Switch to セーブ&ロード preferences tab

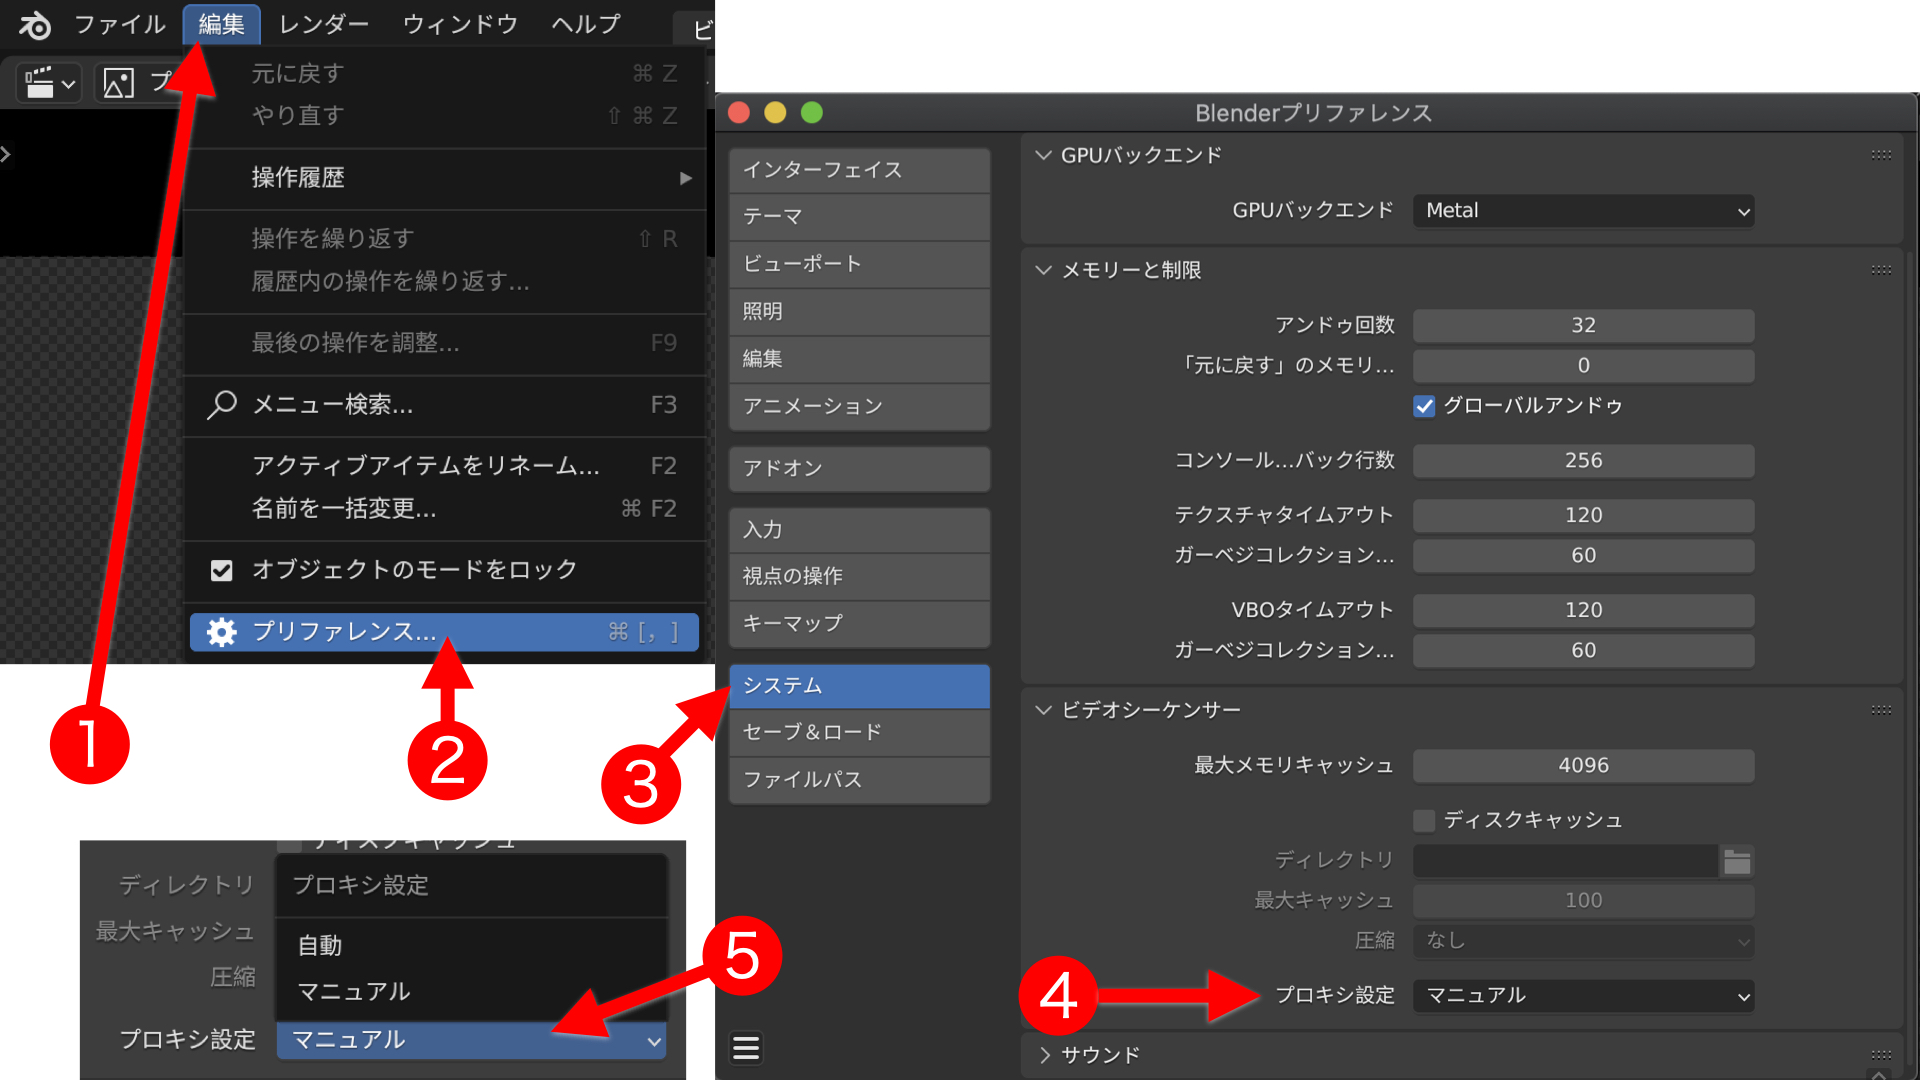point(860,733)
